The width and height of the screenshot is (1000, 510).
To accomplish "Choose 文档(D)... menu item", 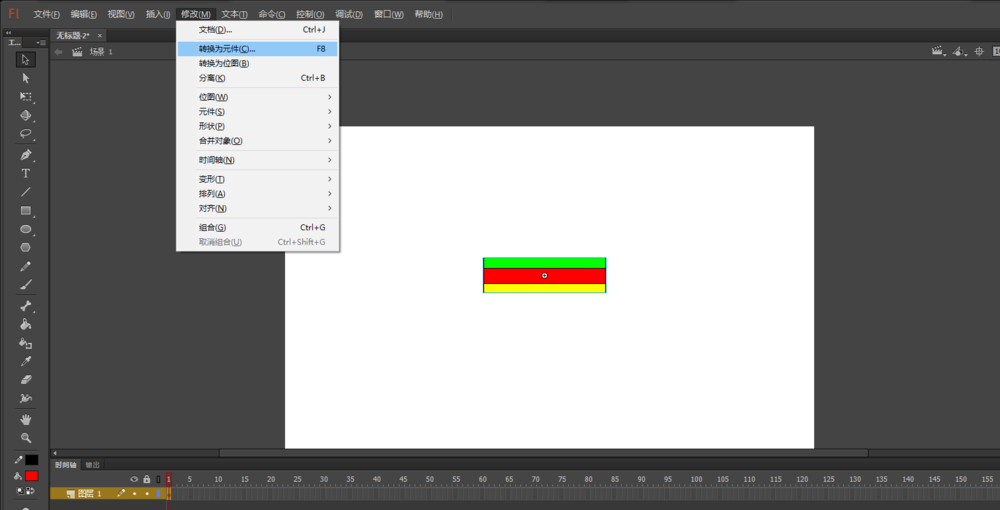I will (258, 29).
